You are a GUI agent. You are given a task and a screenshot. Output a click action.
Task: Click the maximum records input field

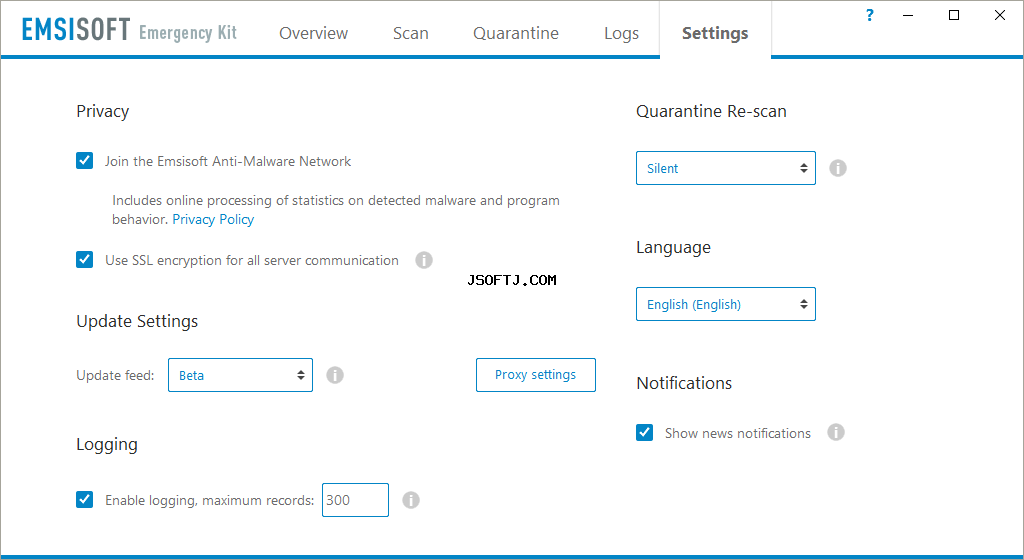click(x=355, y=500)
